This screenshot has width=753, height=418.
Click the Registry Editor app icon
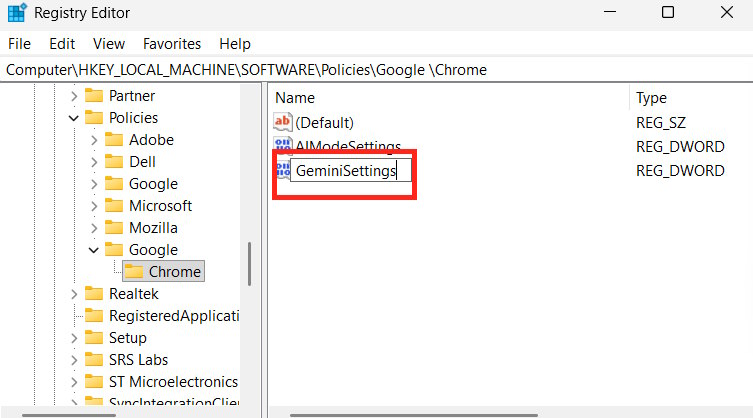(x=17, y=12)
